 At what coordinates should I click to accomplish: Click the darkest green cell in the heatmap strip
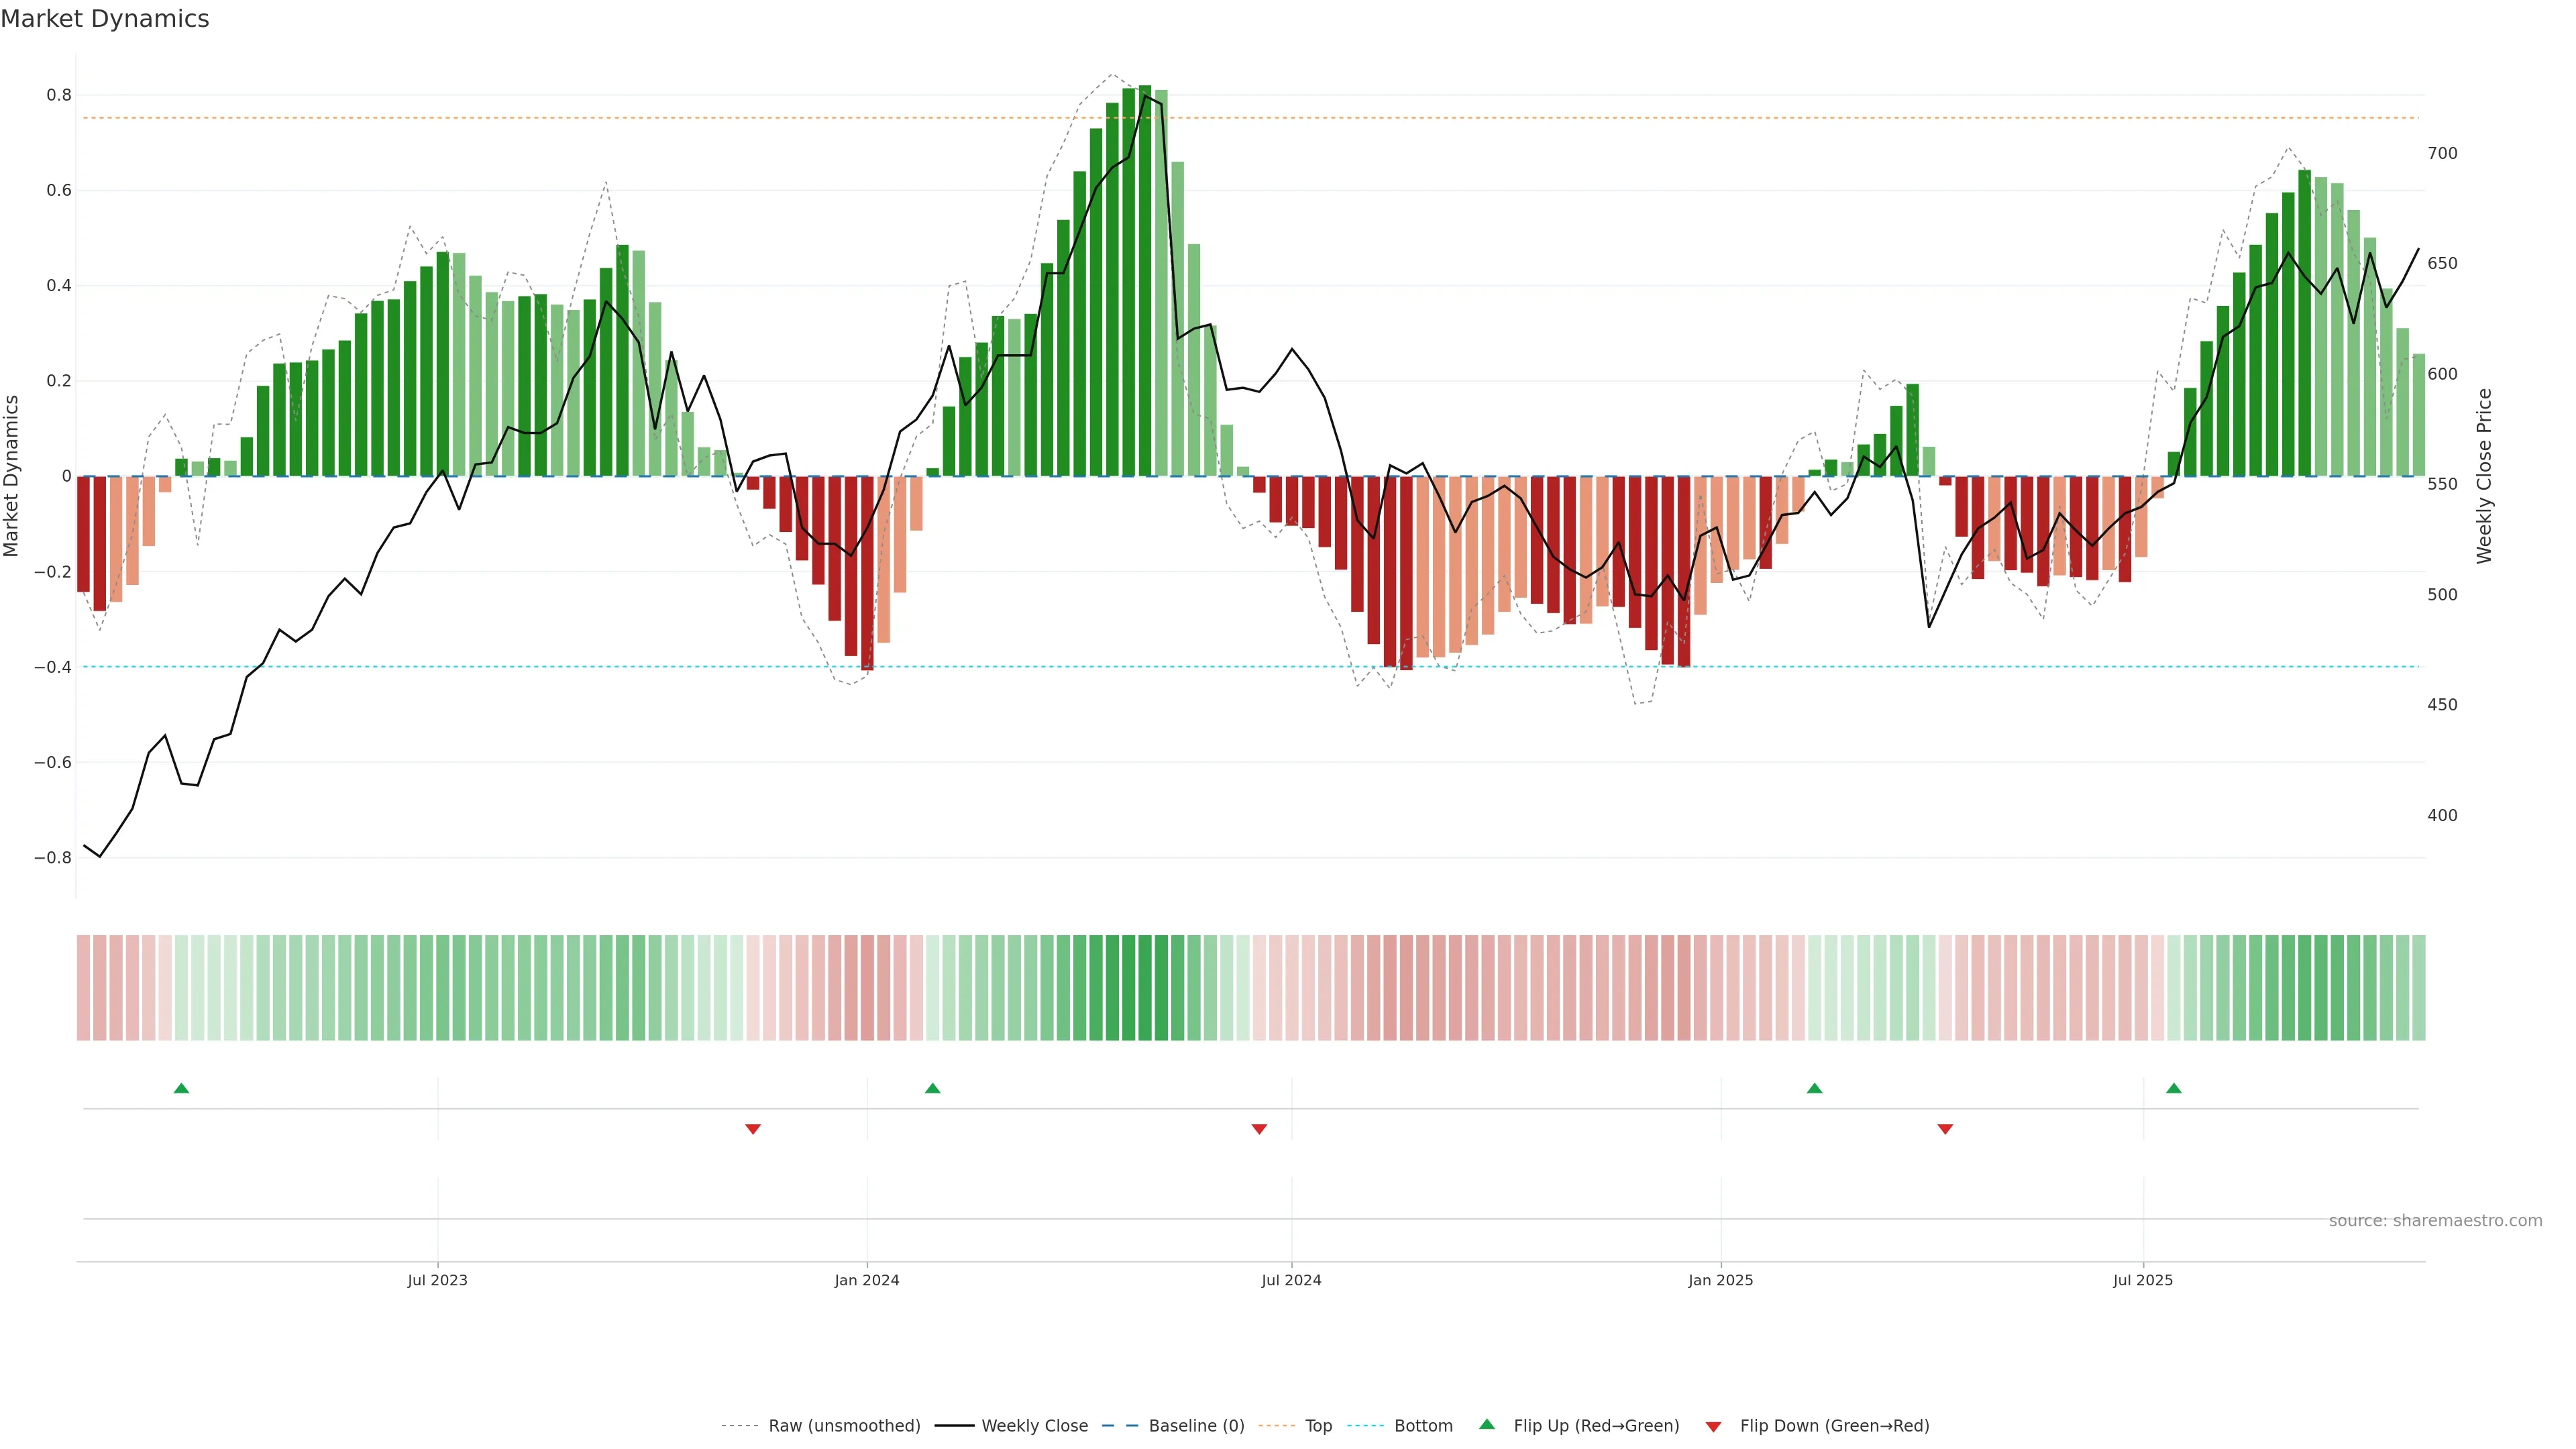(x=1144, y=988)
